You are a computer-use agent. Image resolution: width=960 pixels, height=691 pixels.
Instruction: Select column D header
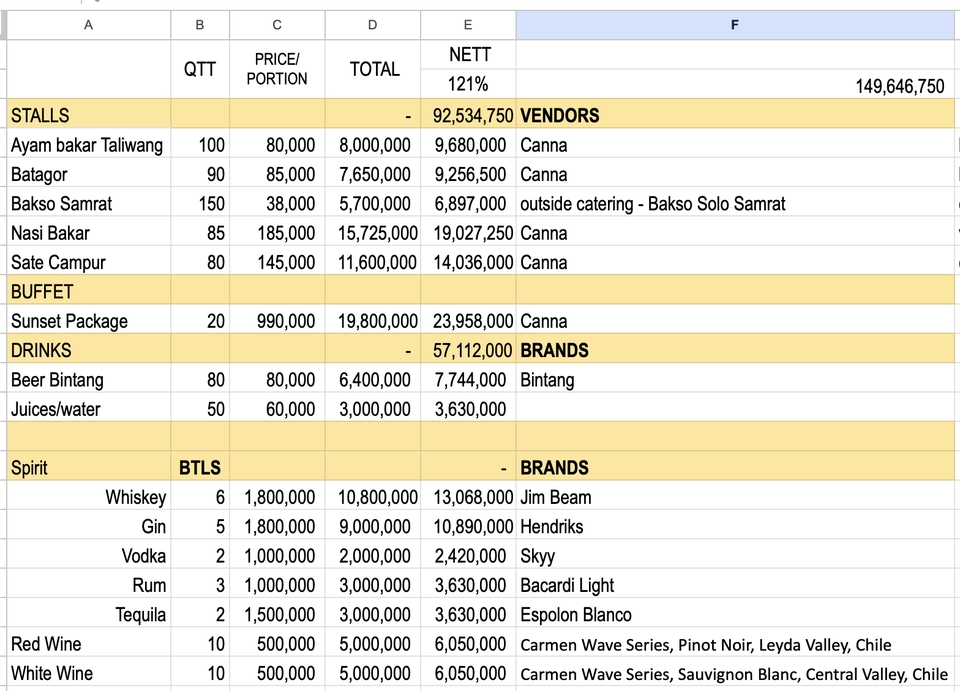tap(372, 25)
